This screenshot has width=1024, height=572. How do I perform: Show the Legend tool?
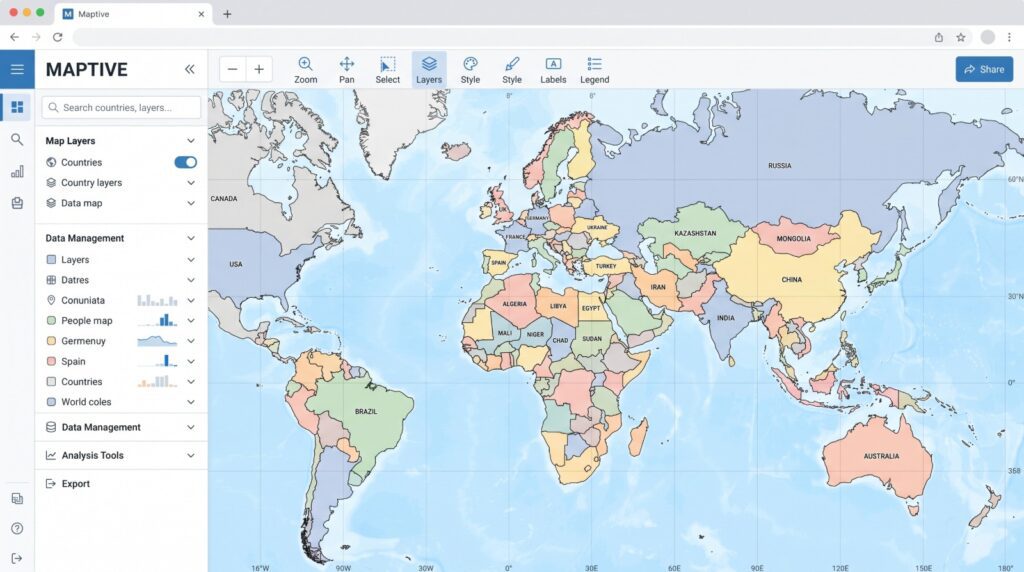click(x=594, y=70)
